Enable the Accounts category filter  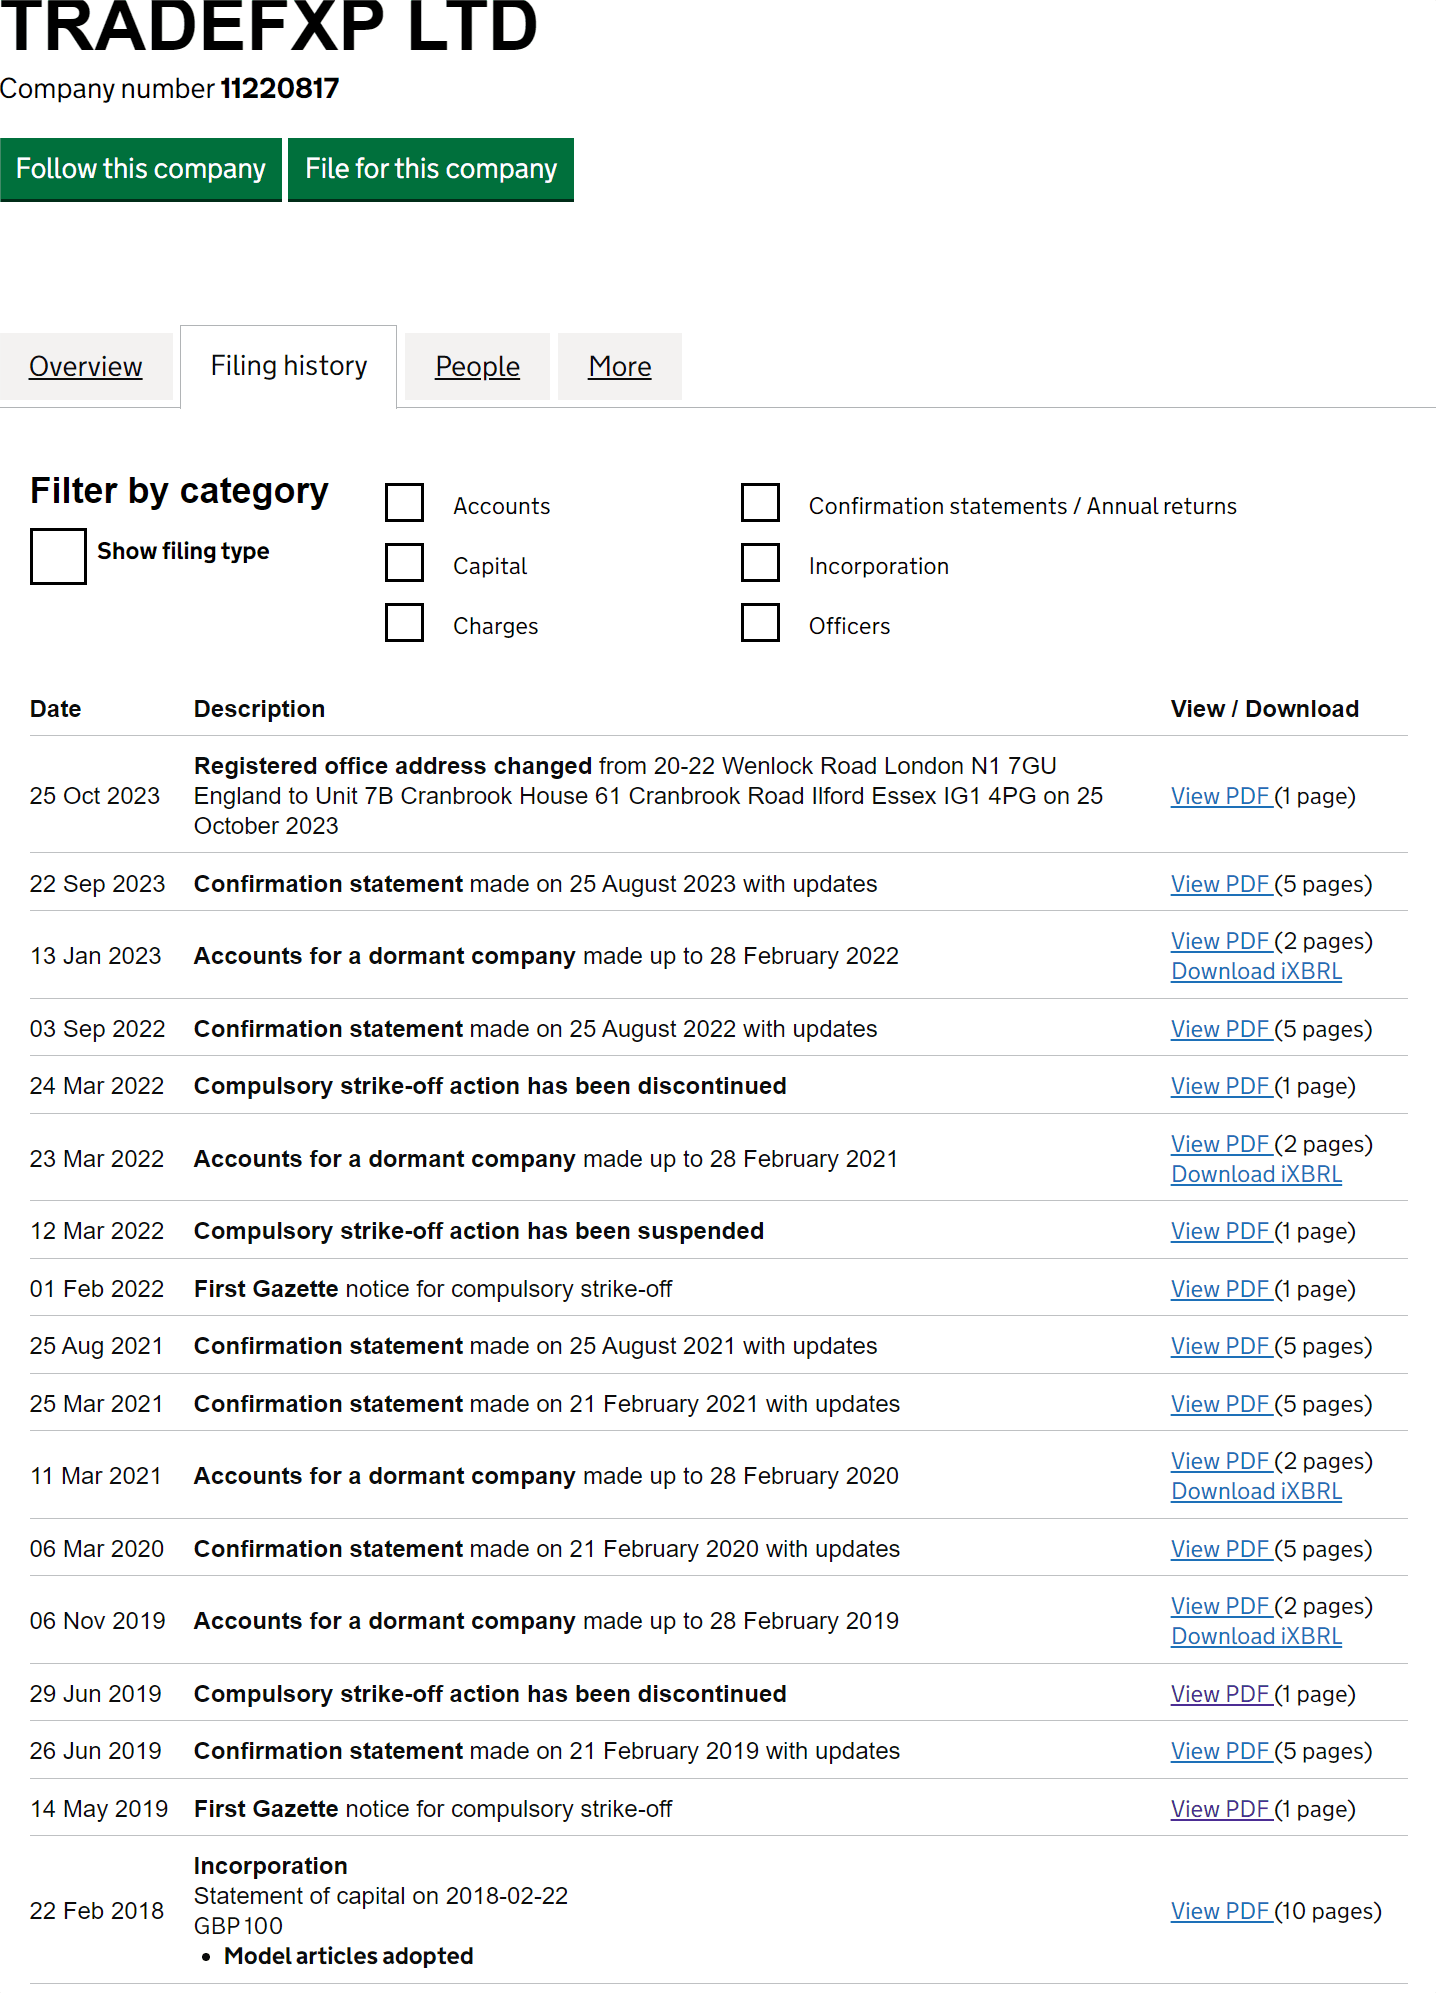(404, 503)
